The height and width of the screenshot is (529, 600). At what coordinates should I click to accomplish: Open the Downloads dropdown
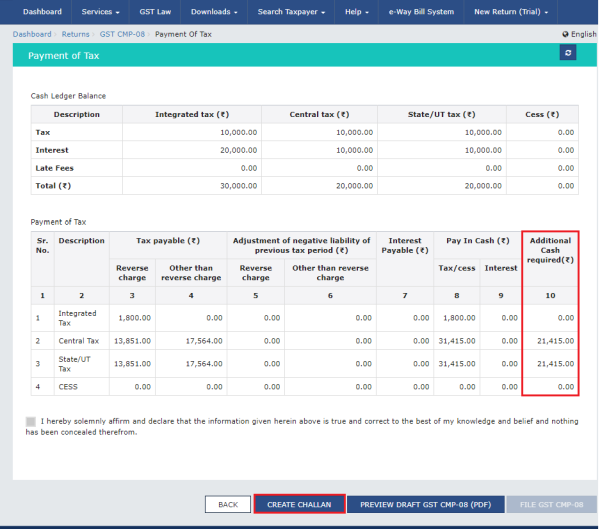click(x=215, y=12)
